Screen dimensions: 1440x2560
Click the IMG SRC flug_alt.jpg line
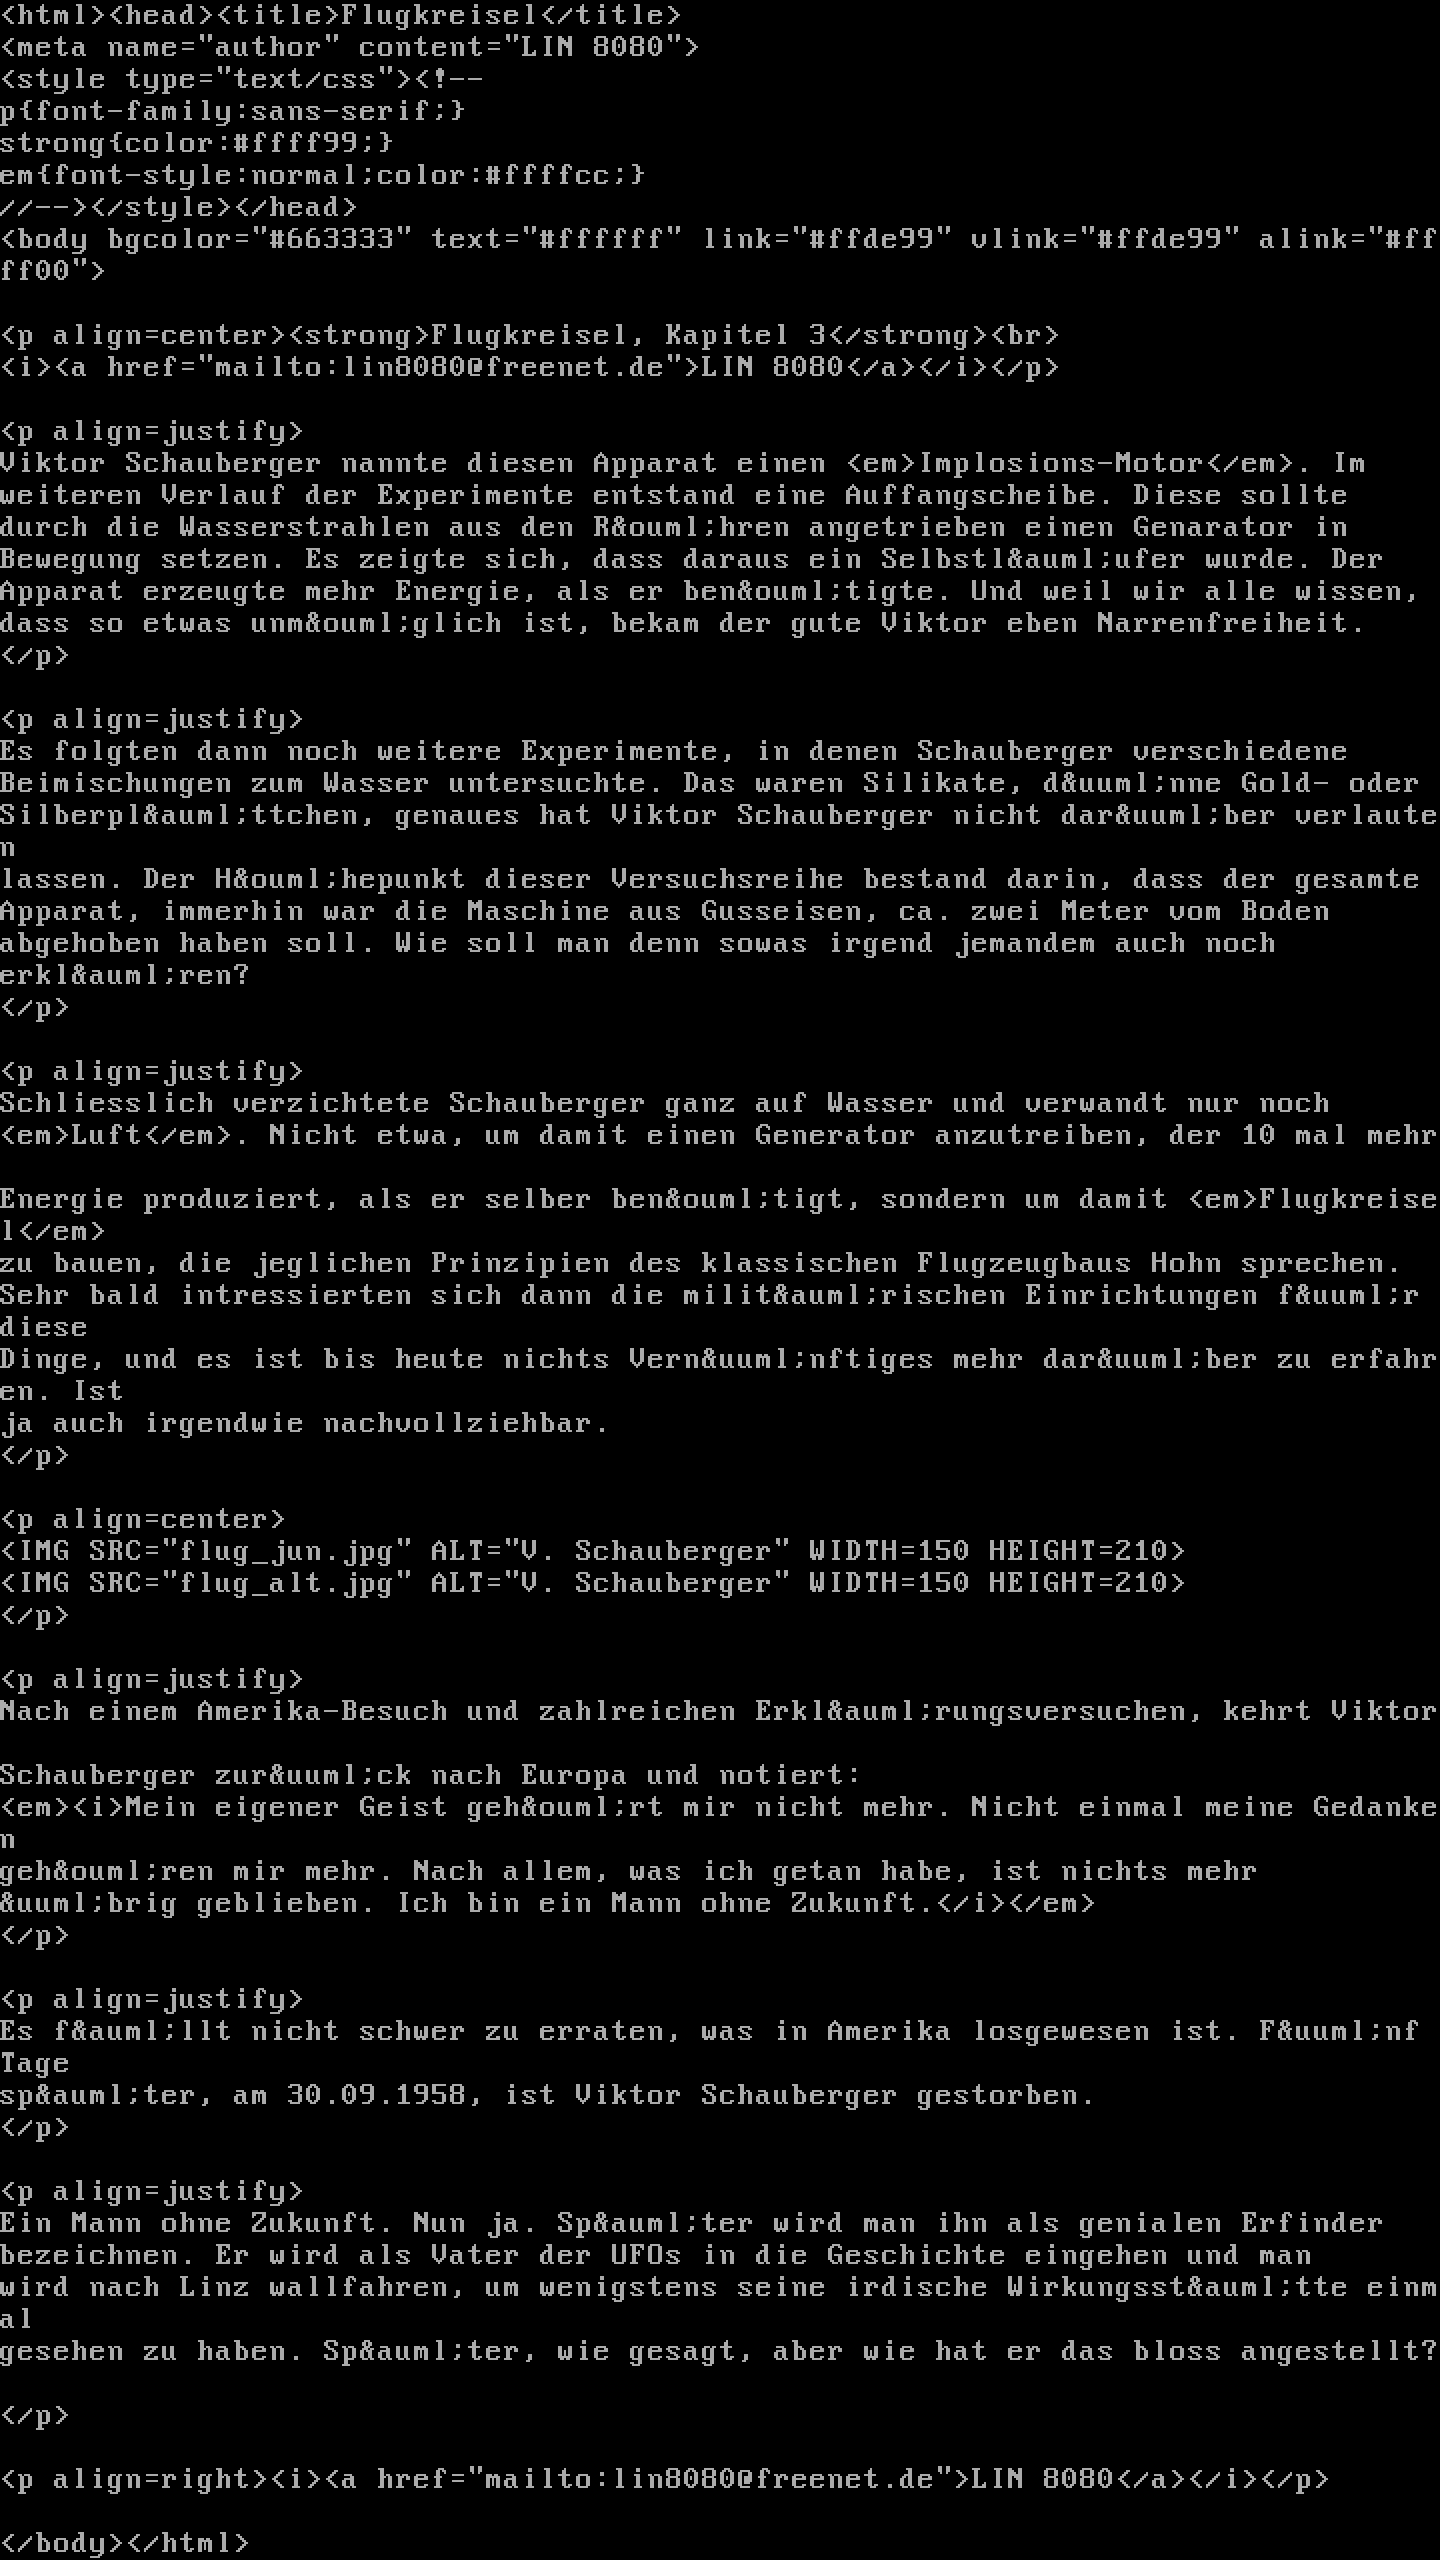pyautogui.click(x=593, y=1583)
